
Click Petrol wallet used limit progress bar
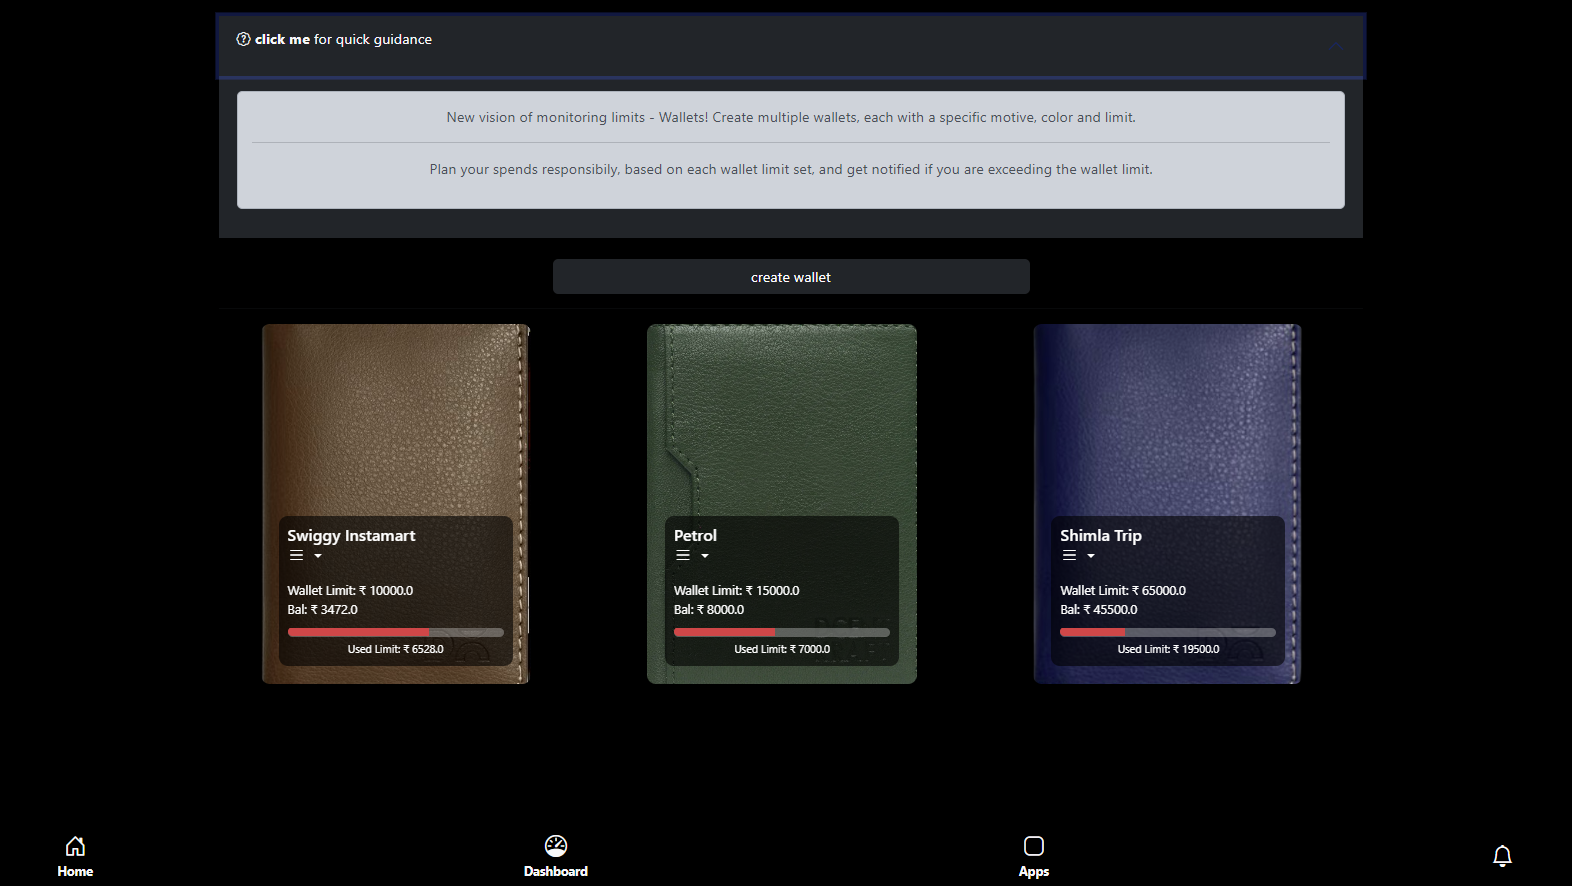[x=781, y=632]
